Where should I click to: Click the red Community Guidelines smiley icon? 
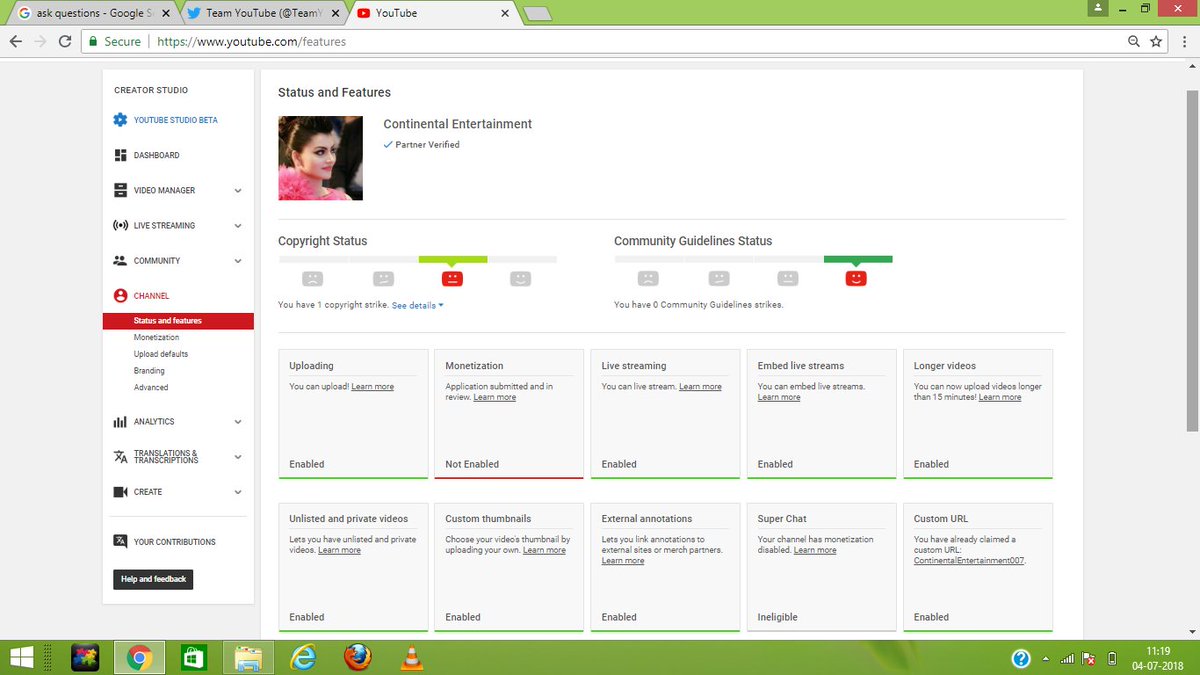click(855, 279)
